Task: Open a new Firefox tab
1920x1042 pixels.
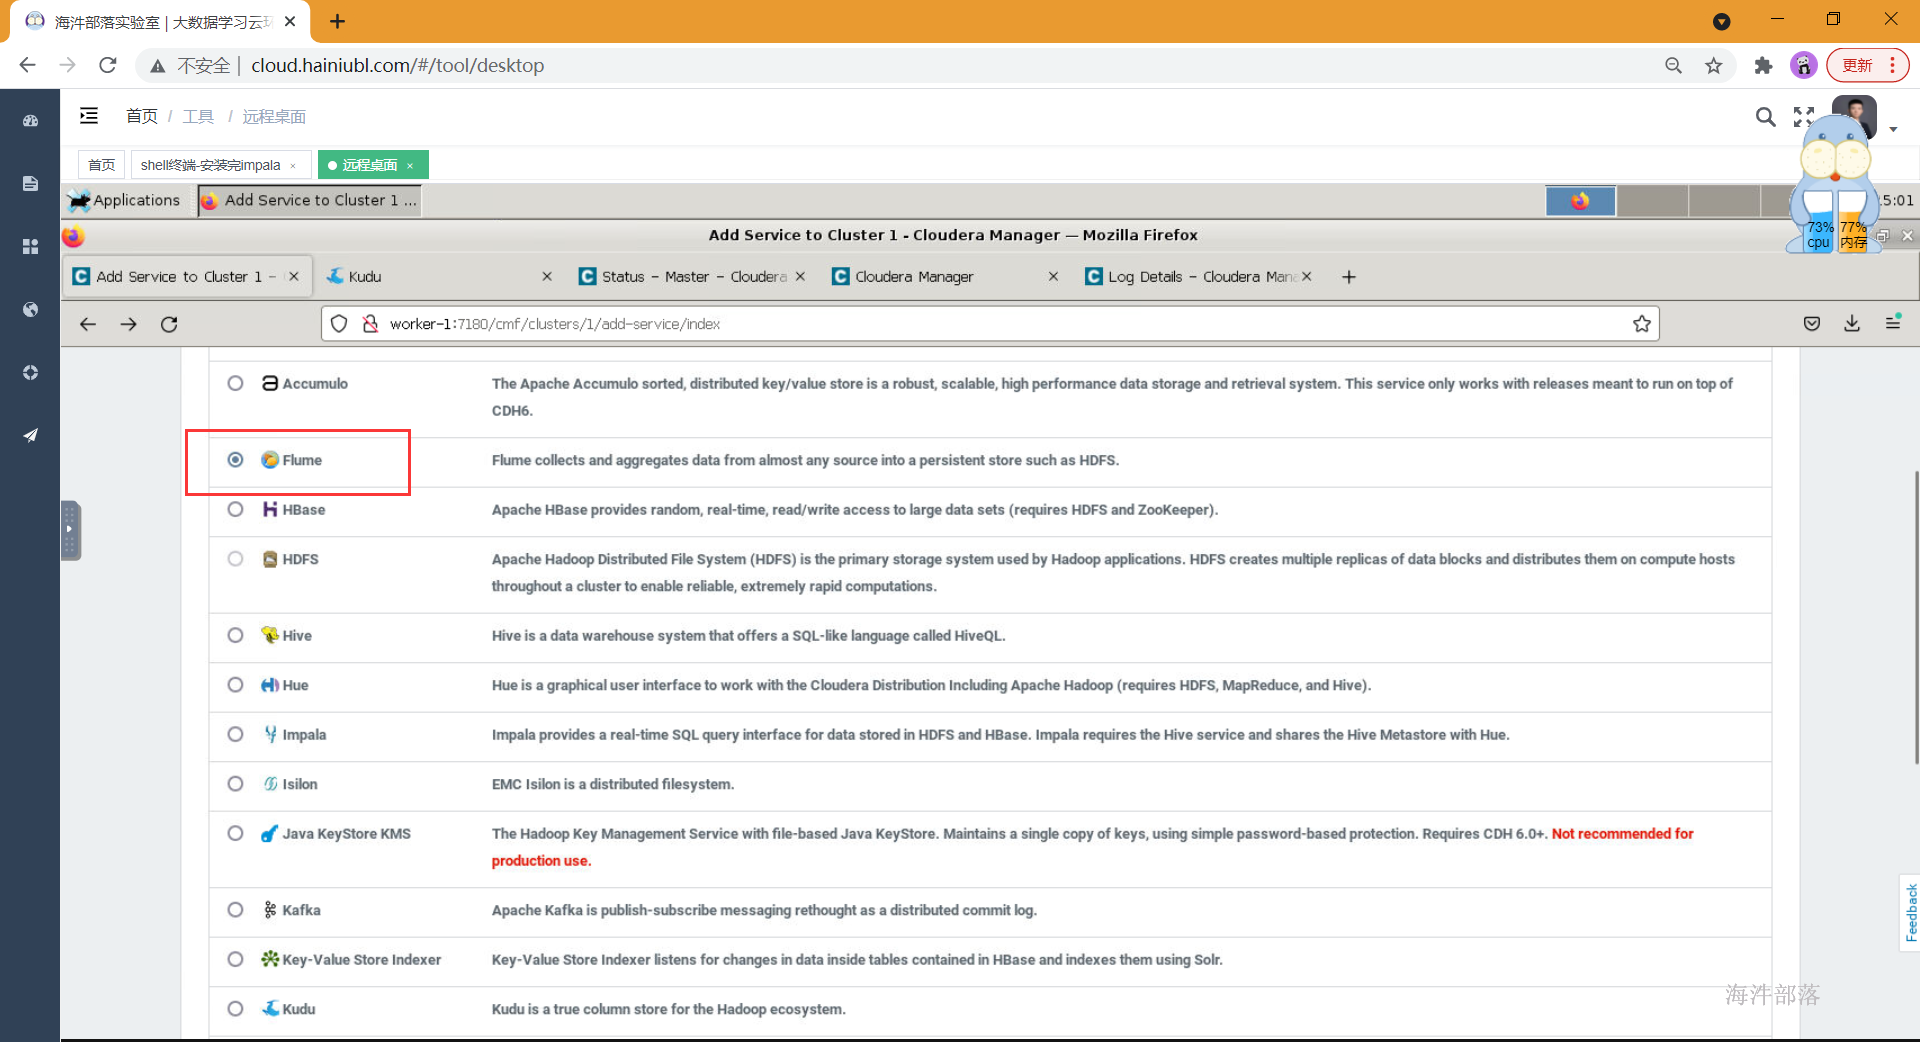Action: pos(1349,277)
